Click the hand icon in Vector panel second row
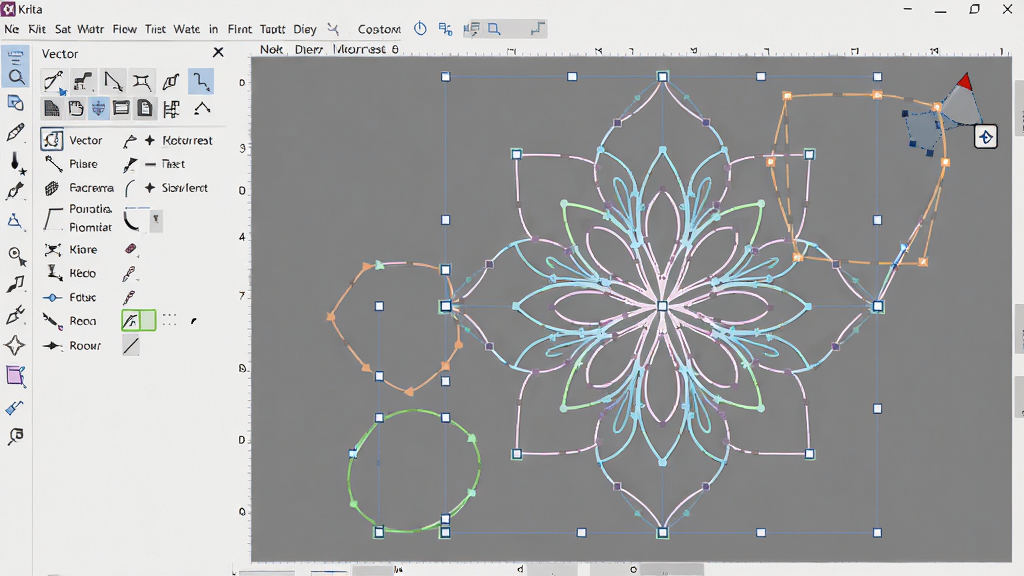This screenshot has width=1024, height=576. click(76, 108)
